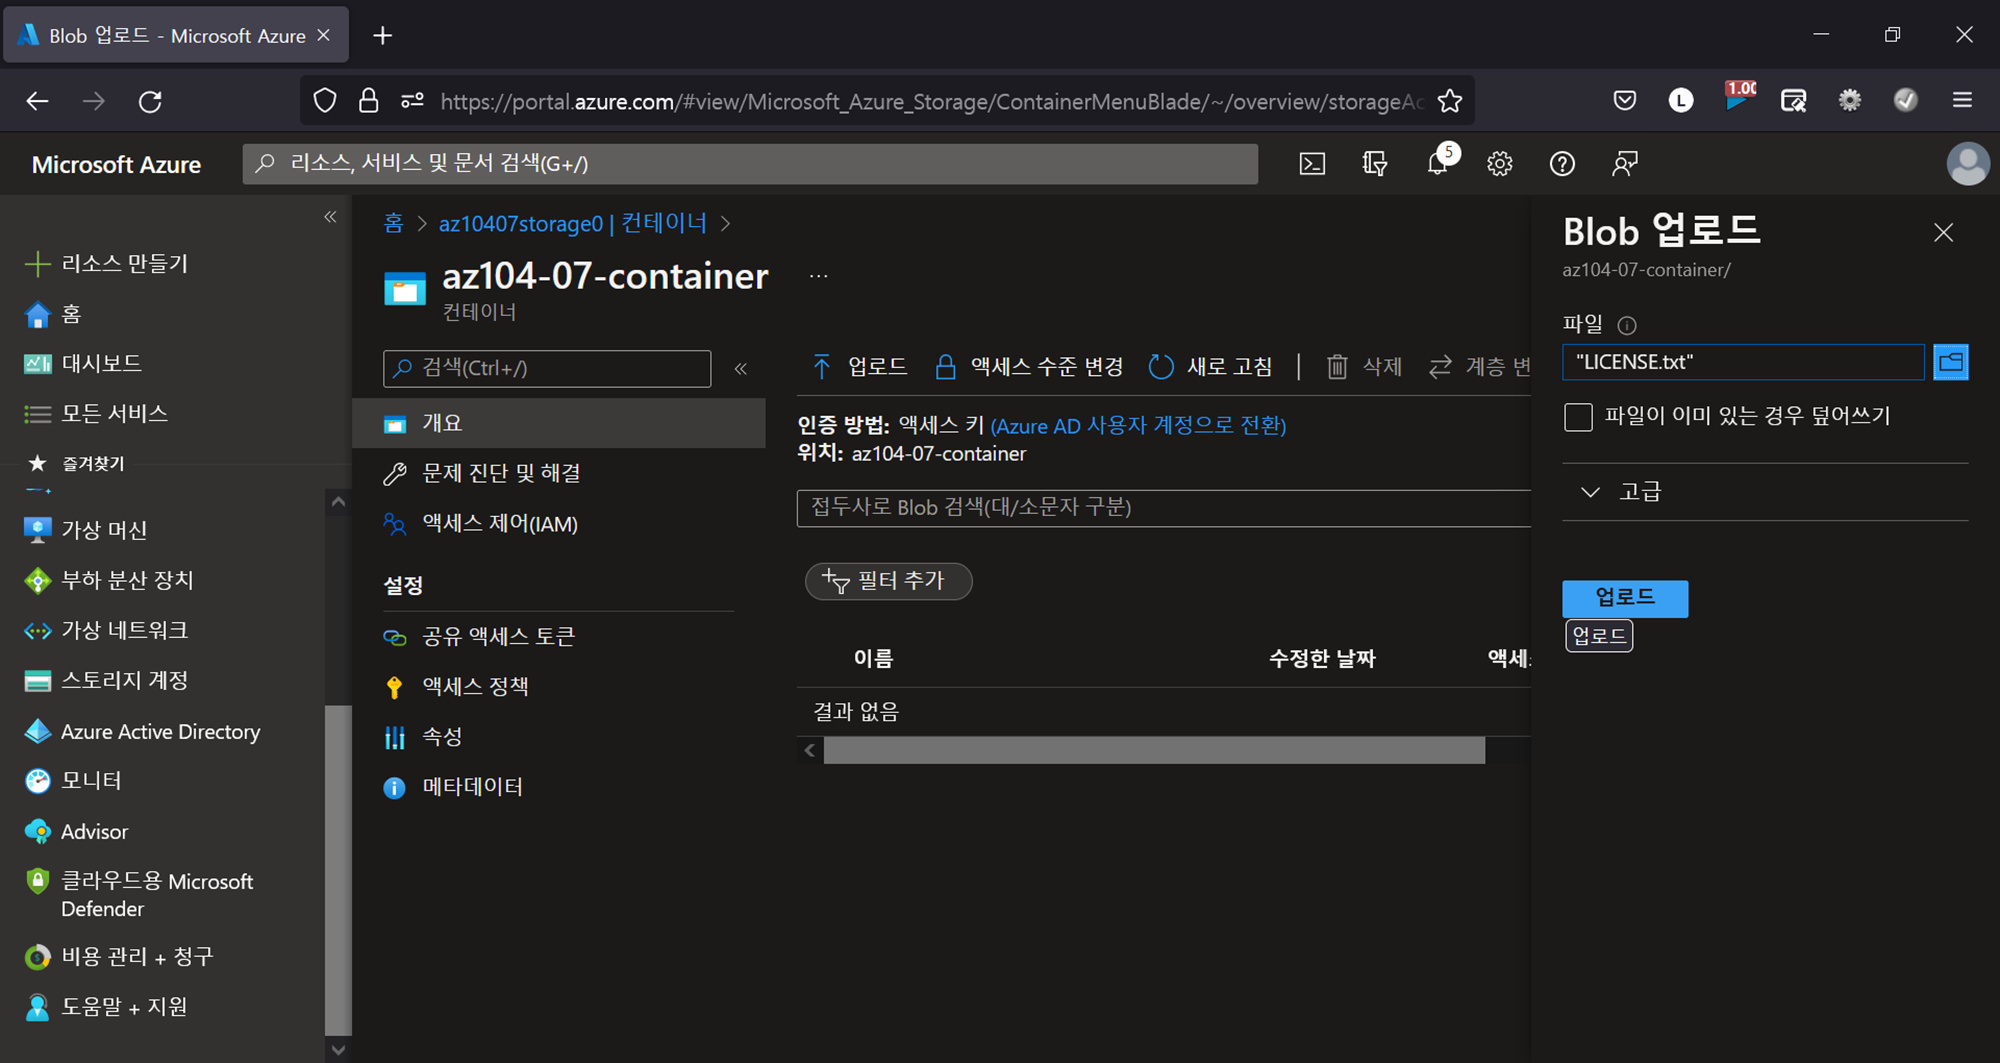Collapse the left portal sidebar

[330, 217]
